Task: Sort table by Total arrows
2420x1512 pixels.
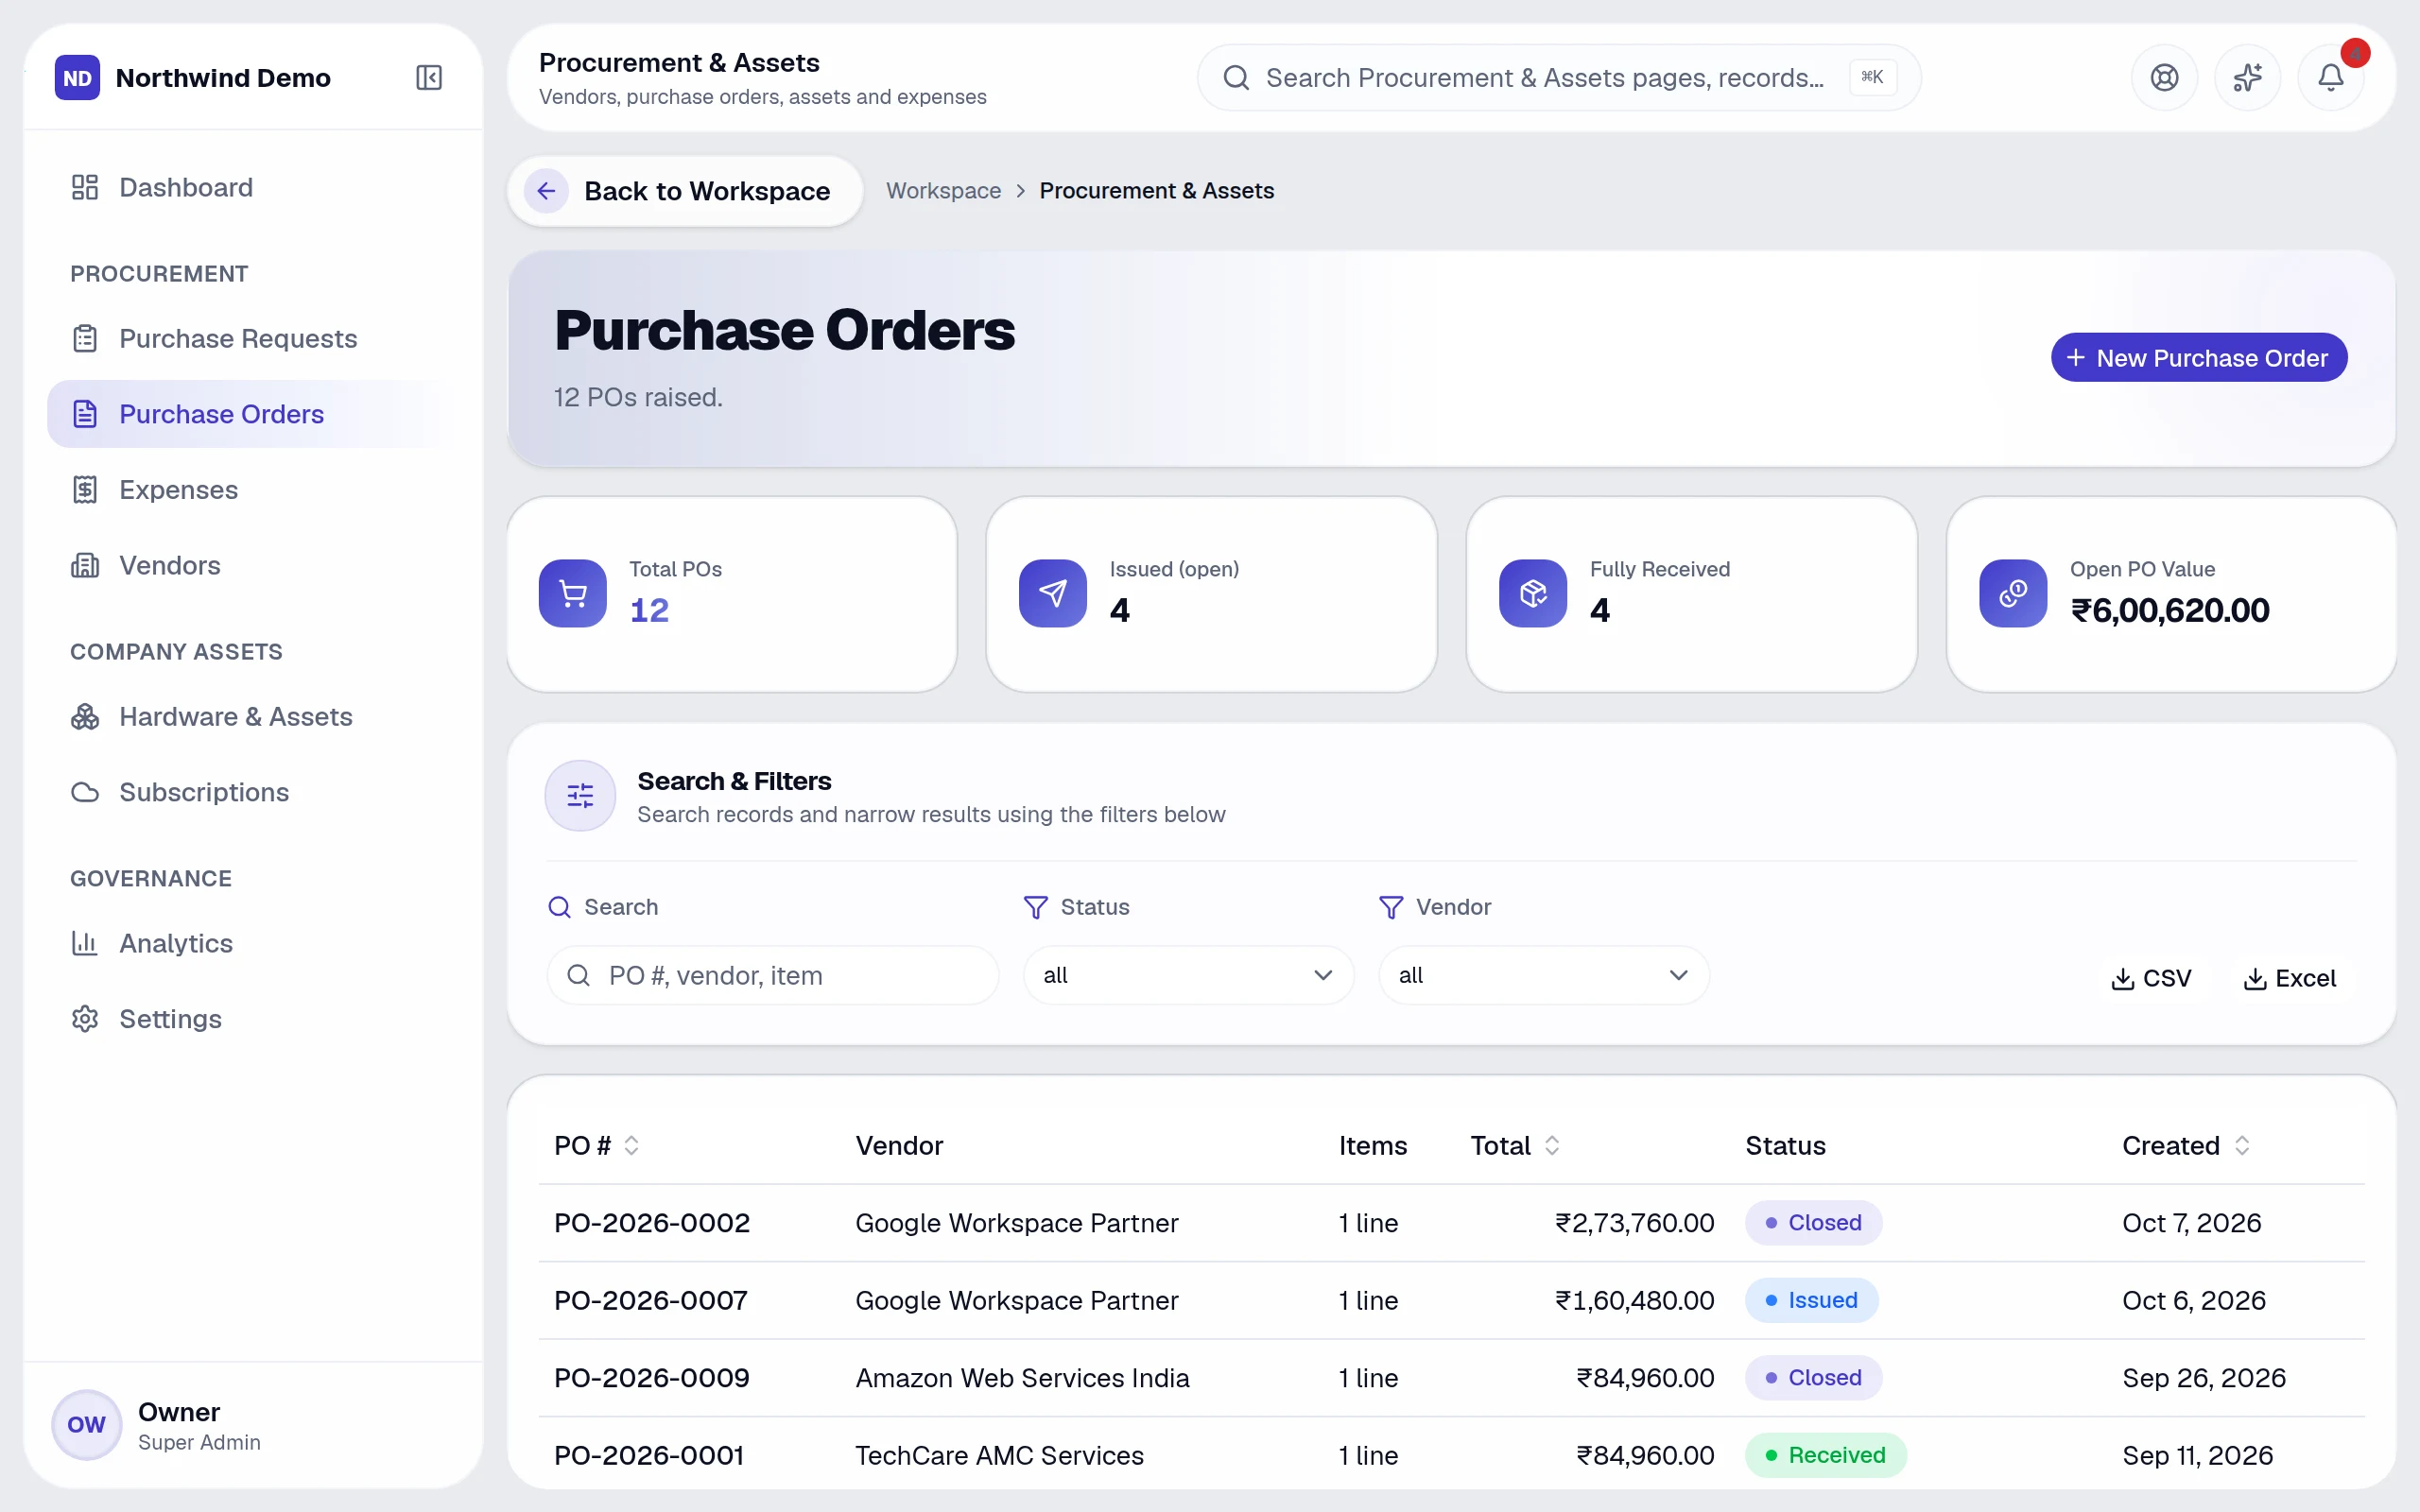Action: [1552, 1145]
